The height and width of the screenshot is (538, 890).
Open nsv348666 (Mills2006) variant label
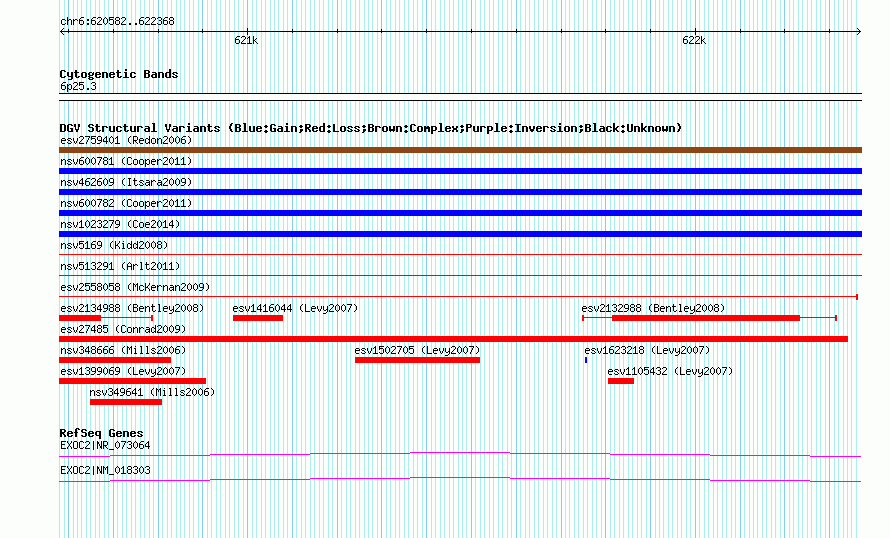click(x=123, y=350)
